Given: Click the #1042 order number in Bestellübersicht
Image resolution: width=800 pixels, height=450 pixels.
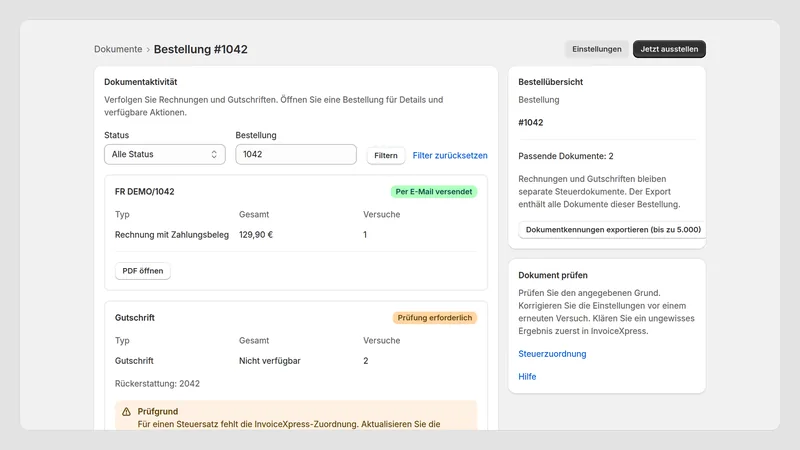Looking at the screenshot, I should coord(531,122).
